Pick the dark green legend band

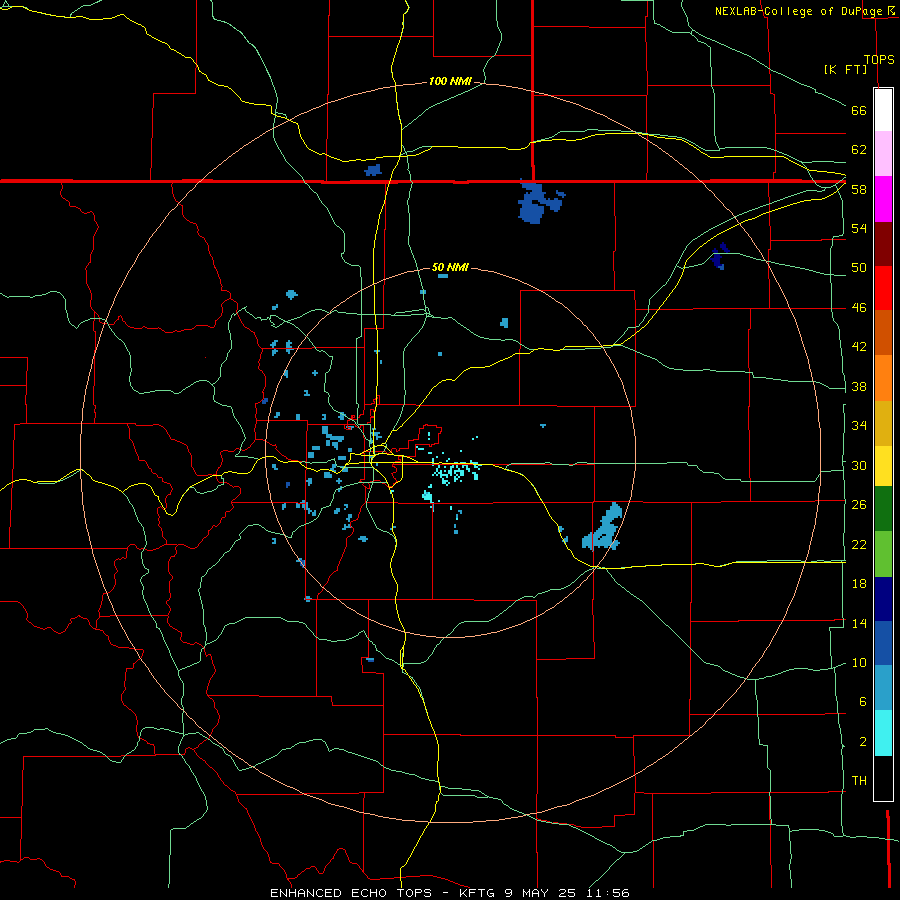click(883, 509)
